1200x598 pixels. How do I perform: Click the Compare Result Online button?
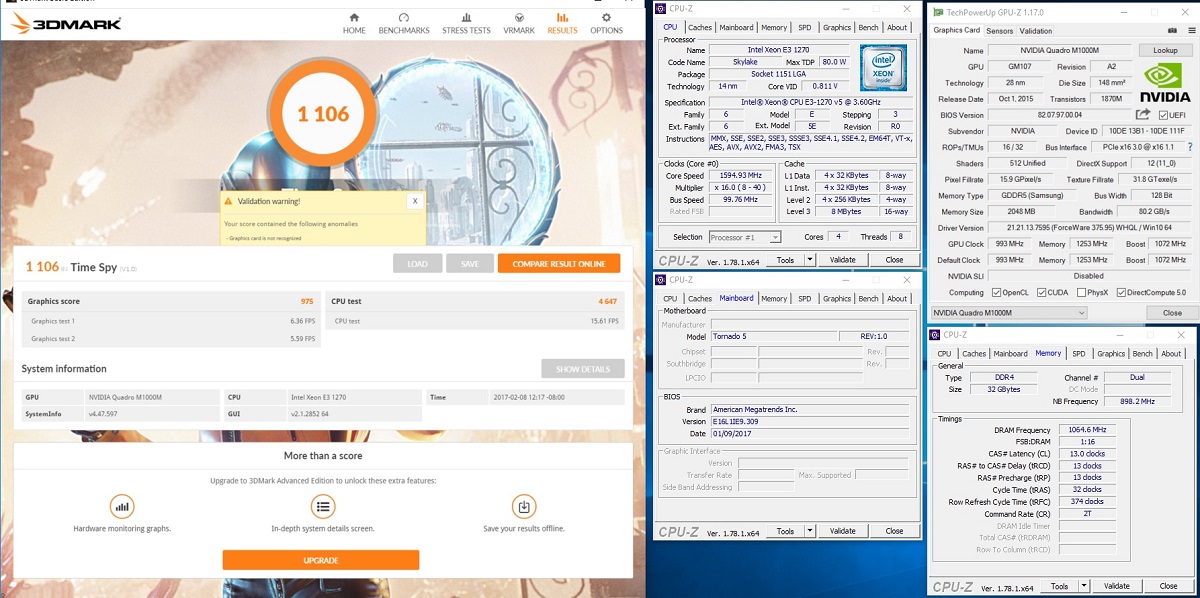point(559,263)
